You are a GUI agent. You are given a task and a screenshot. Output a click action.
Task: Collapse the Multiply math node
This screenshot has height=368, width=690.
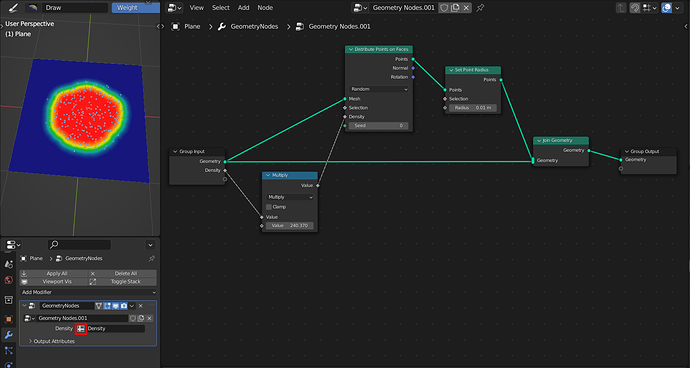pyautogui.click(x=268, y=175)
